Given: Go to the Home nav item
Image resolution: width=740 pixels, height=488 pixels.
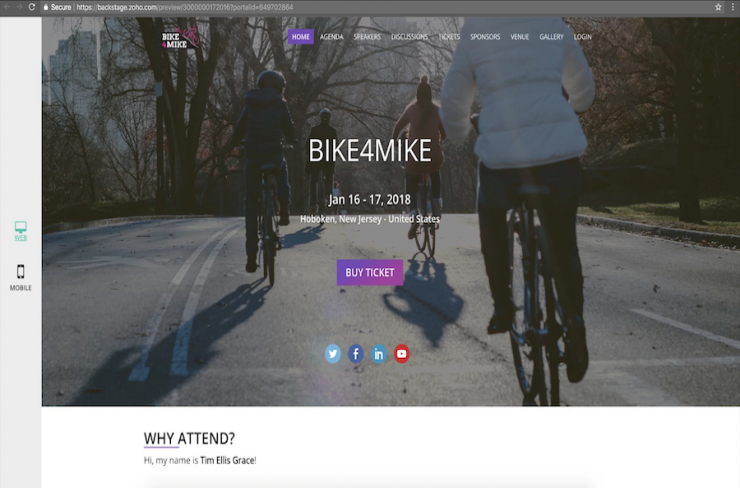Looking at the screenshot, I should 301,37.
